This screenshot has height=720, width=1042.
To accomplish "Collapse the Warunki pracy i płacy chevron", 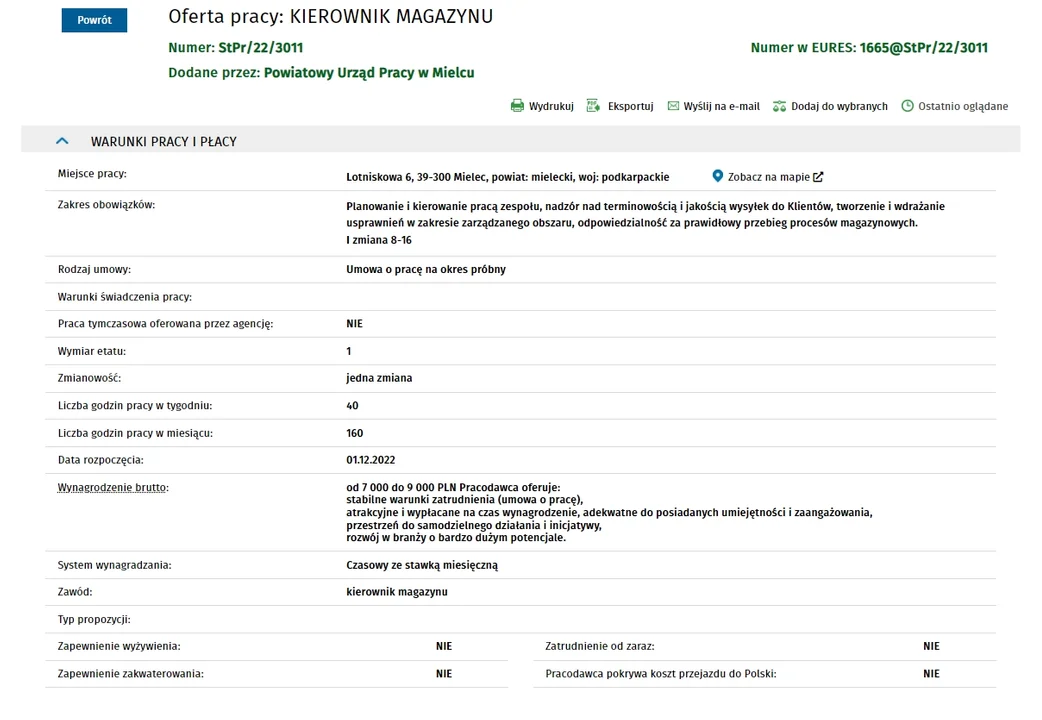I will 62,141.
